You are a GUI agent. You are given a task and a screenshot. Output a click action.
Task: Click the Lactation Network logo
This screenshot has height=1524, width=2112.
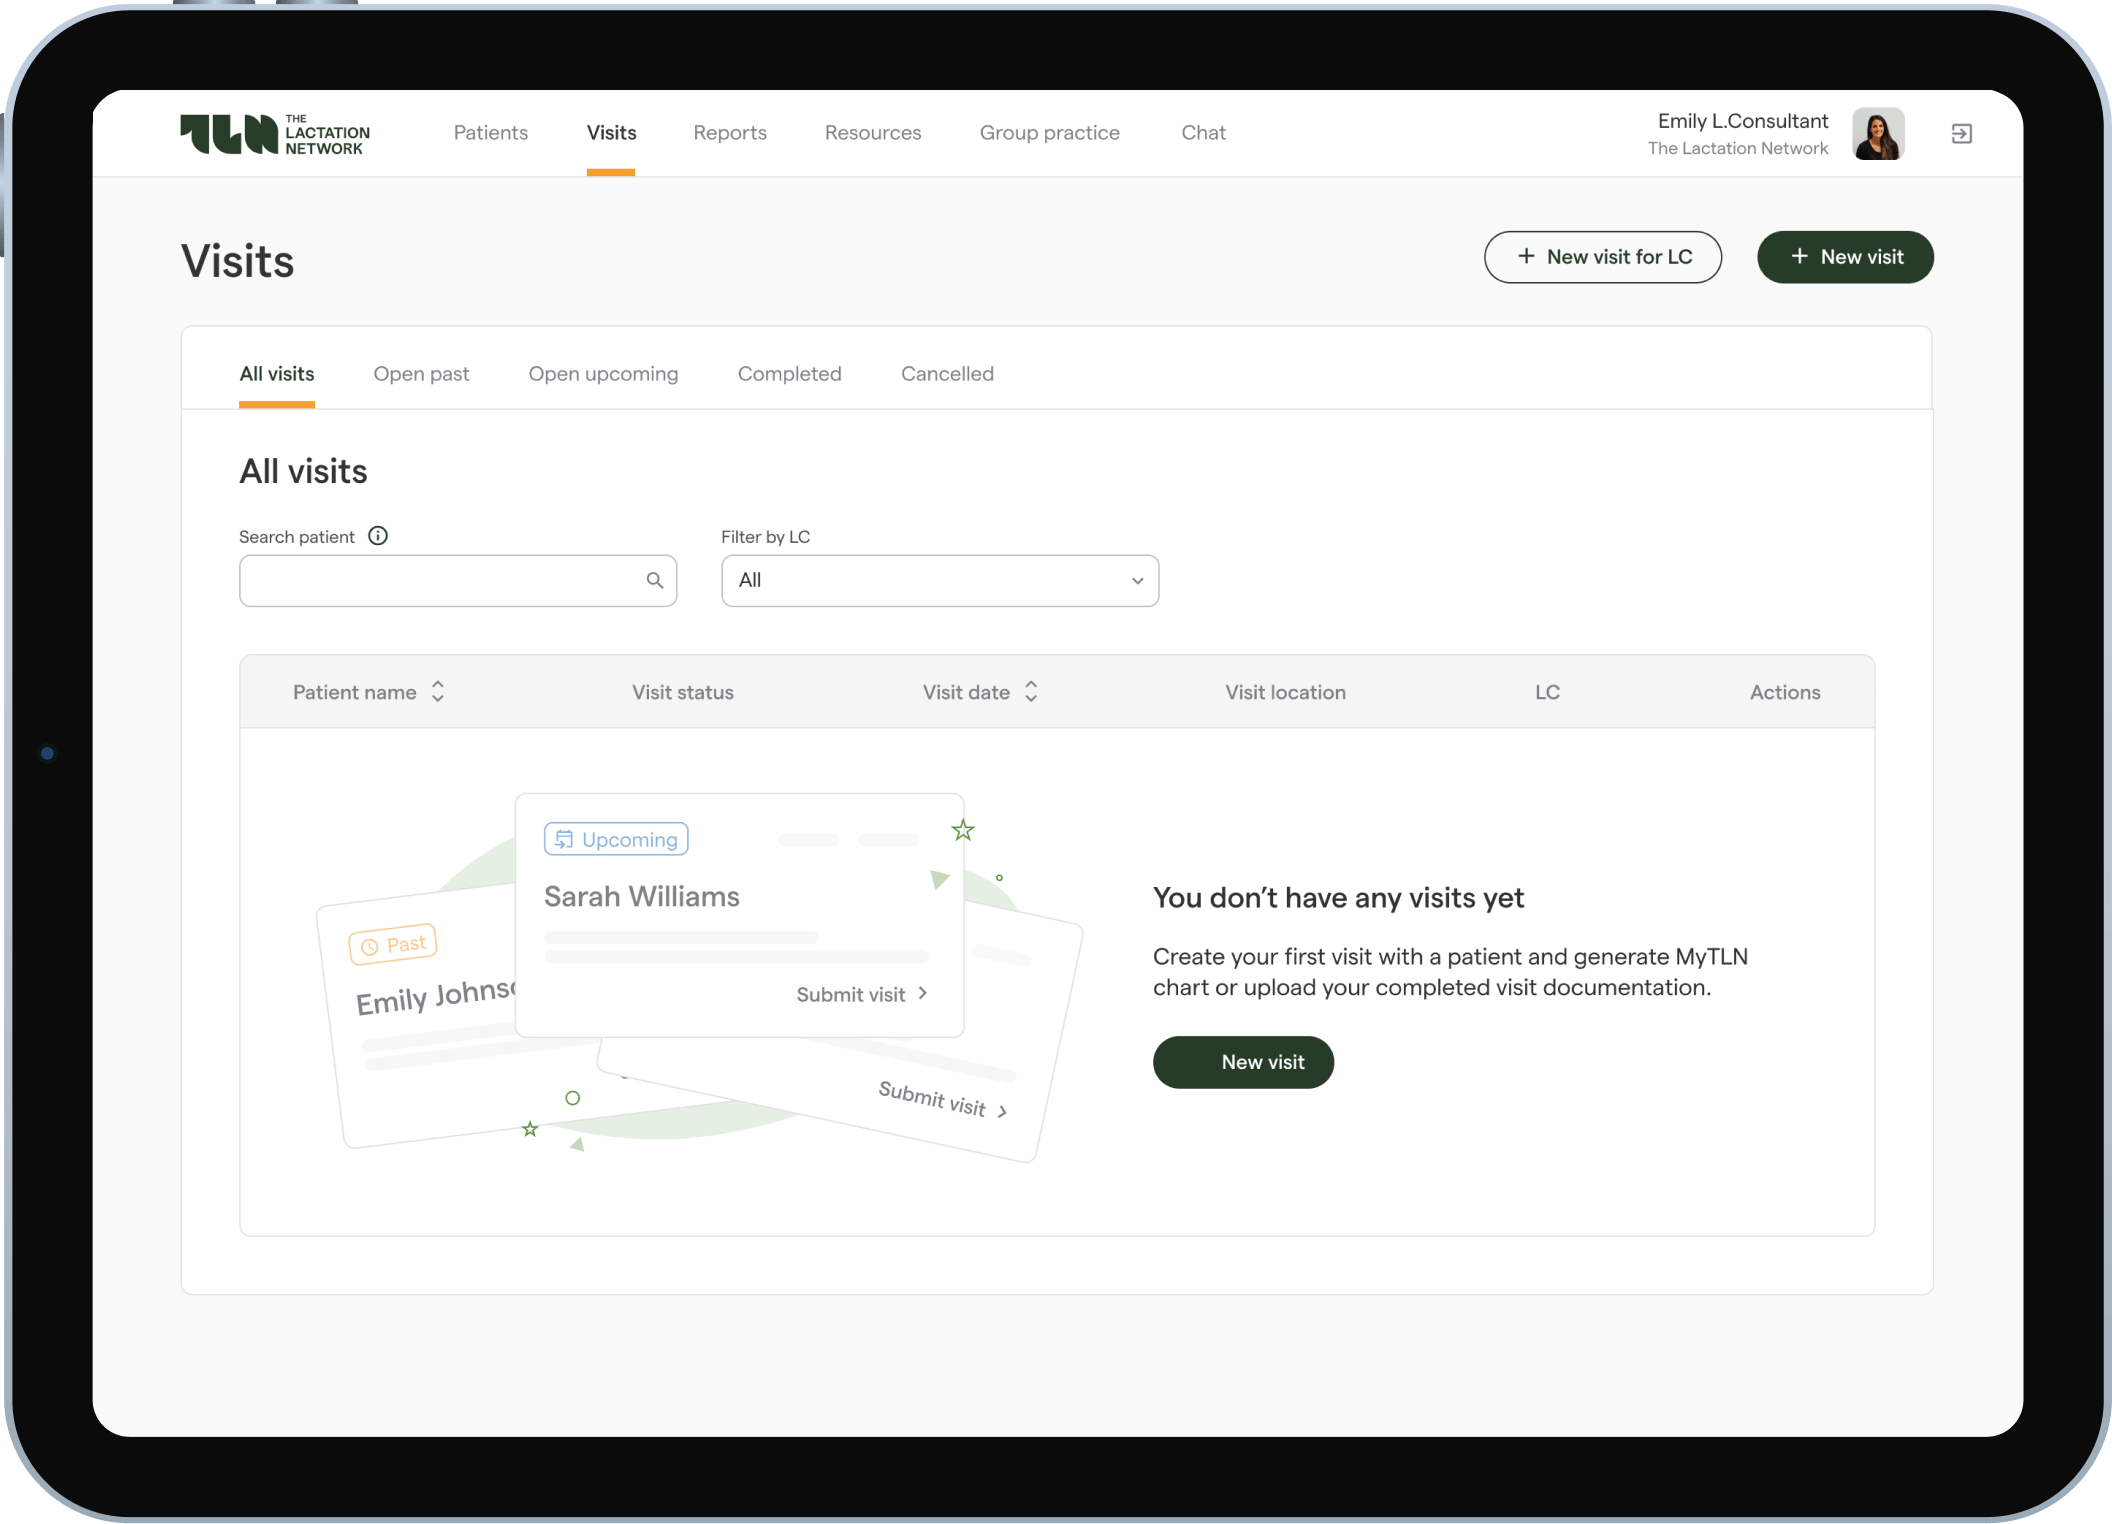pyautogui.click(x=275, y=134)
